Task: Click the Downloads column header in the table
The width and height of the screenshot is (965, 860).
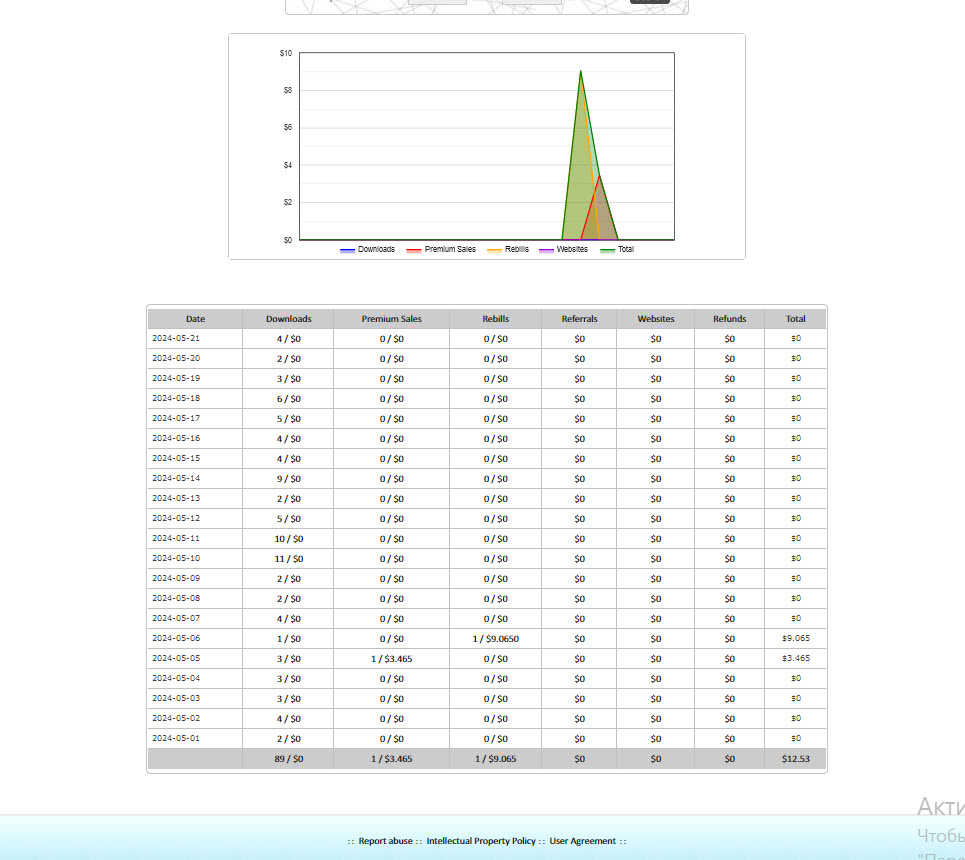Action: point(288,319)
